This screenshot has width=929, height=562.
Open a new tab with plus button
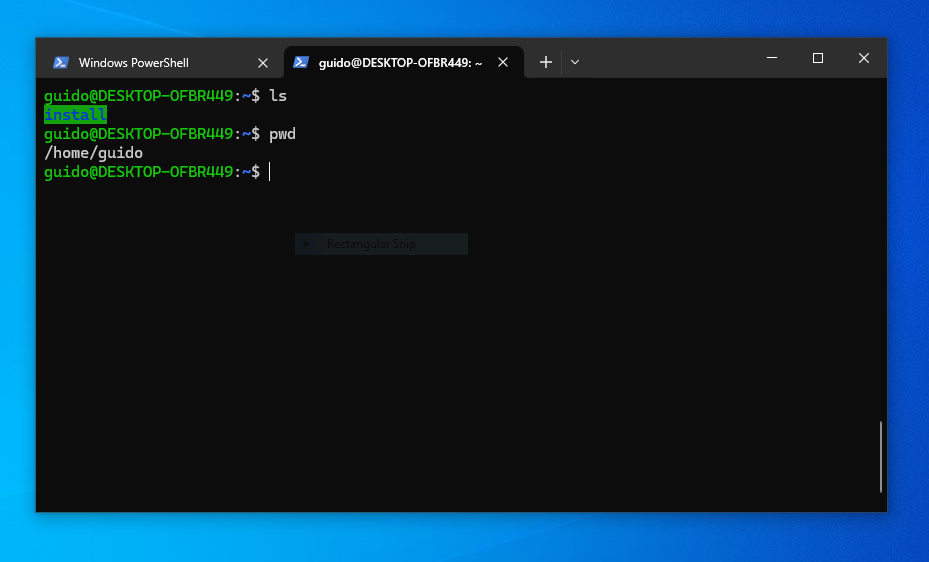546,62
